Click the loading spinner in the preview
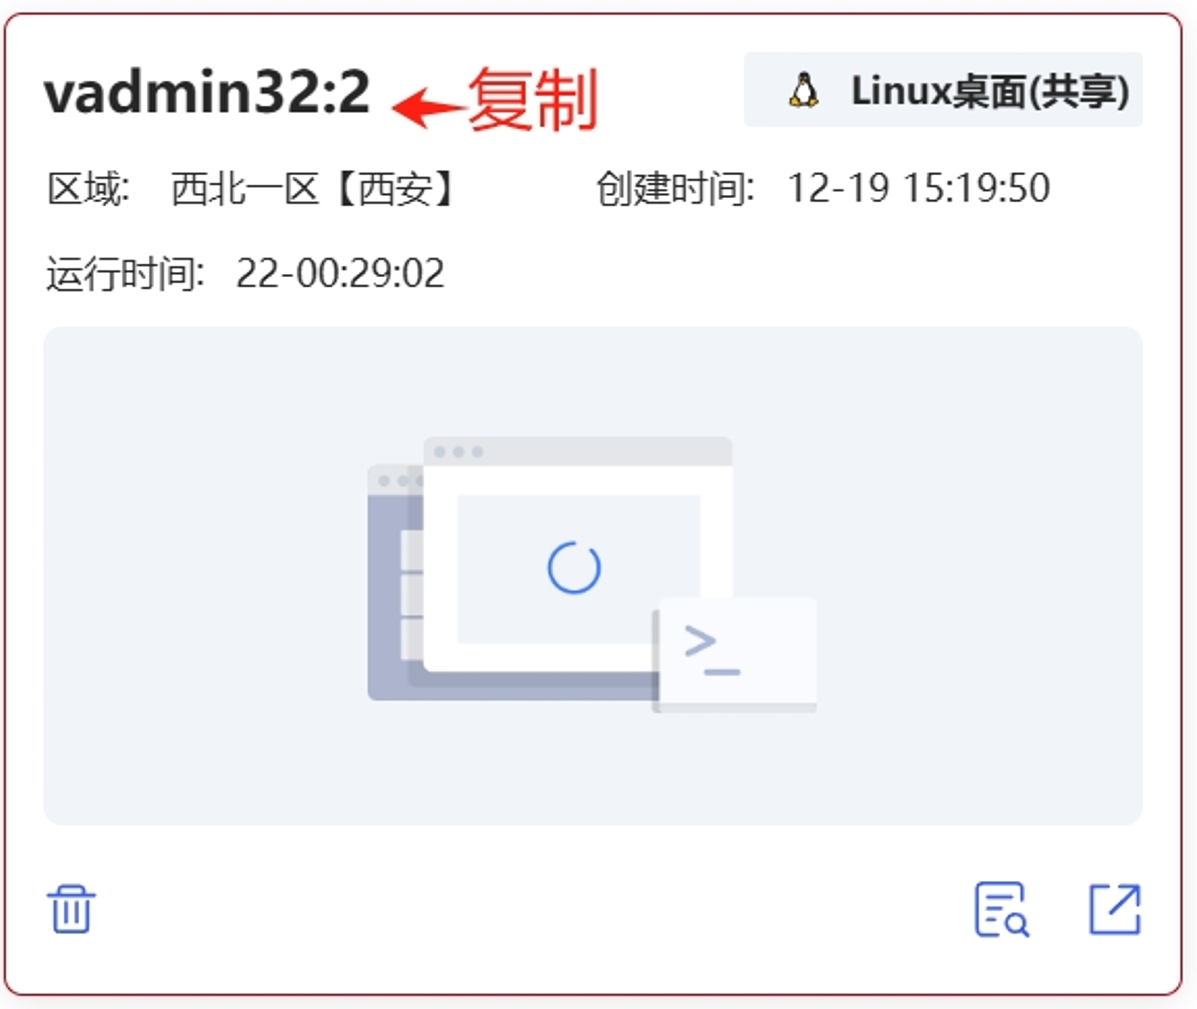Screen dimensions: 1197x1009 pos(574,568)
